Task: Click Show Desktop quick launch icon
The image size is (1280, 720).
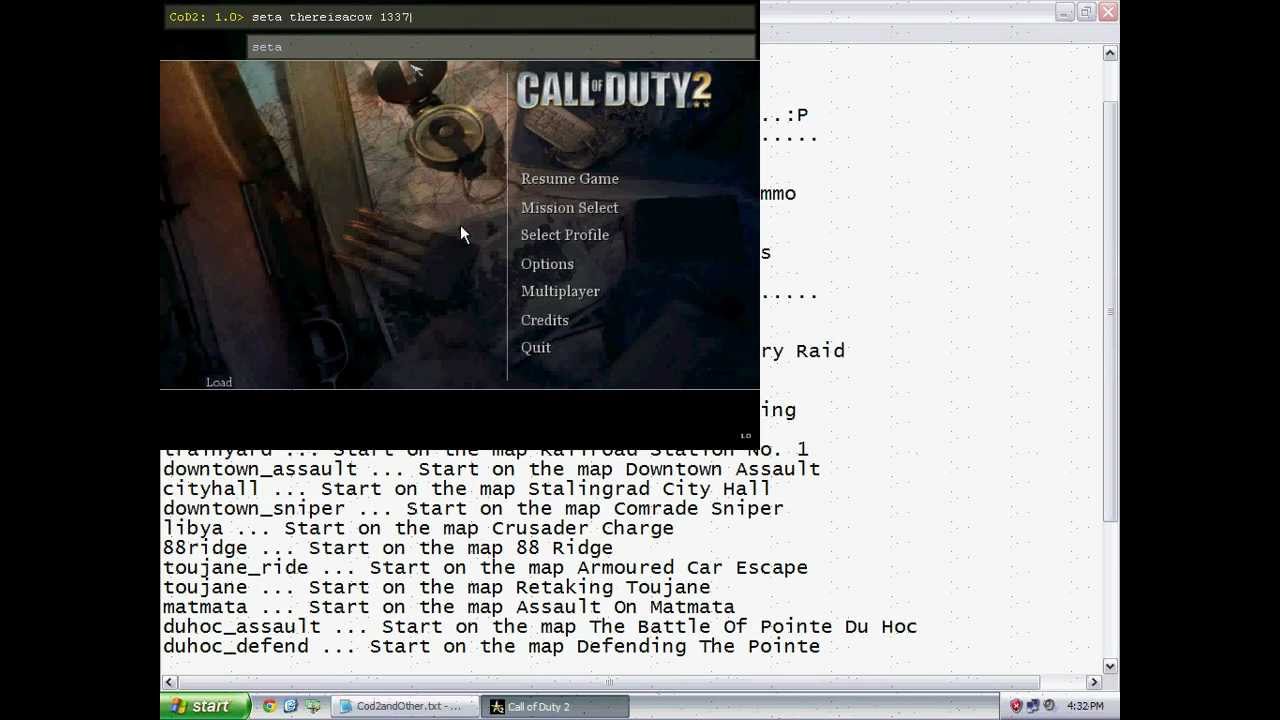Action: [x=312, y=706]
